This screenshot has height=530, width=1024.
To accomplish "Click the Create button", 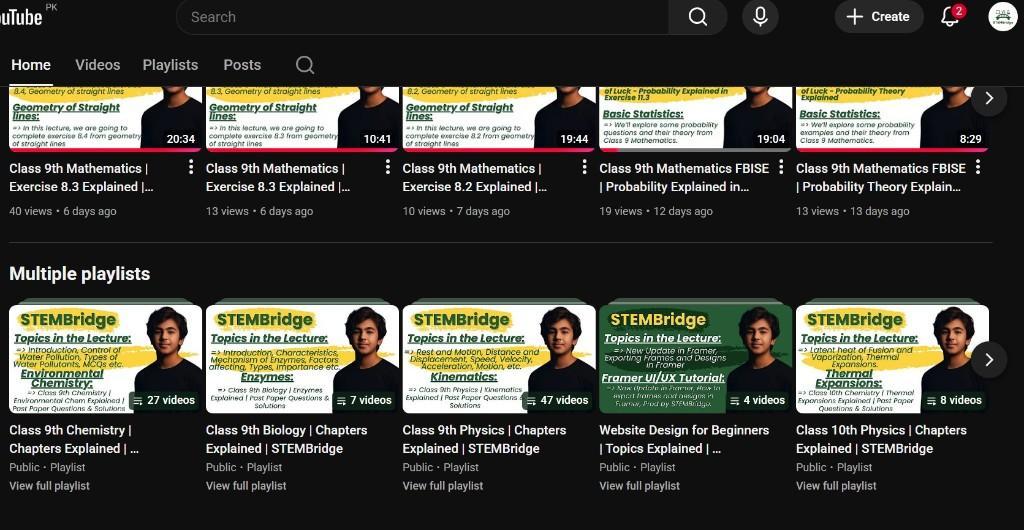I will (878, 17).
